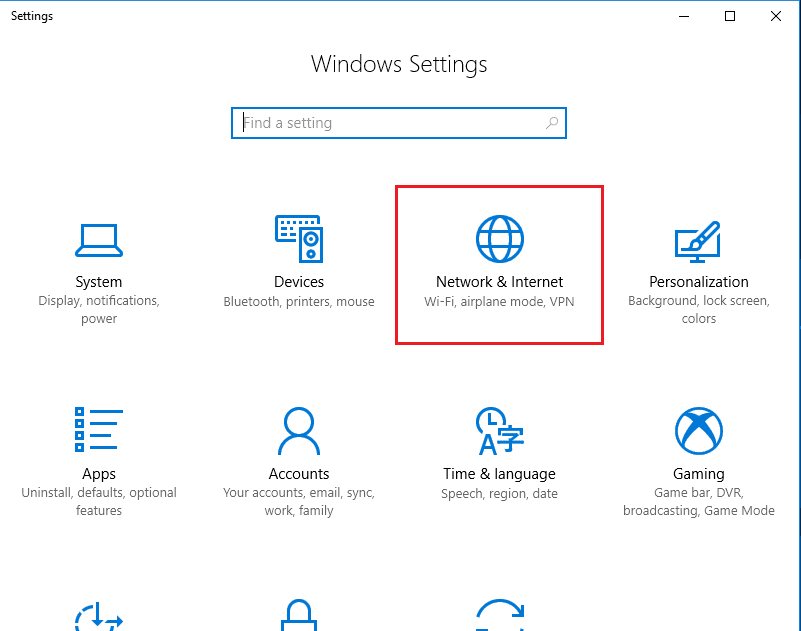Click the 'Speech, region, date' description

(499, 493)
